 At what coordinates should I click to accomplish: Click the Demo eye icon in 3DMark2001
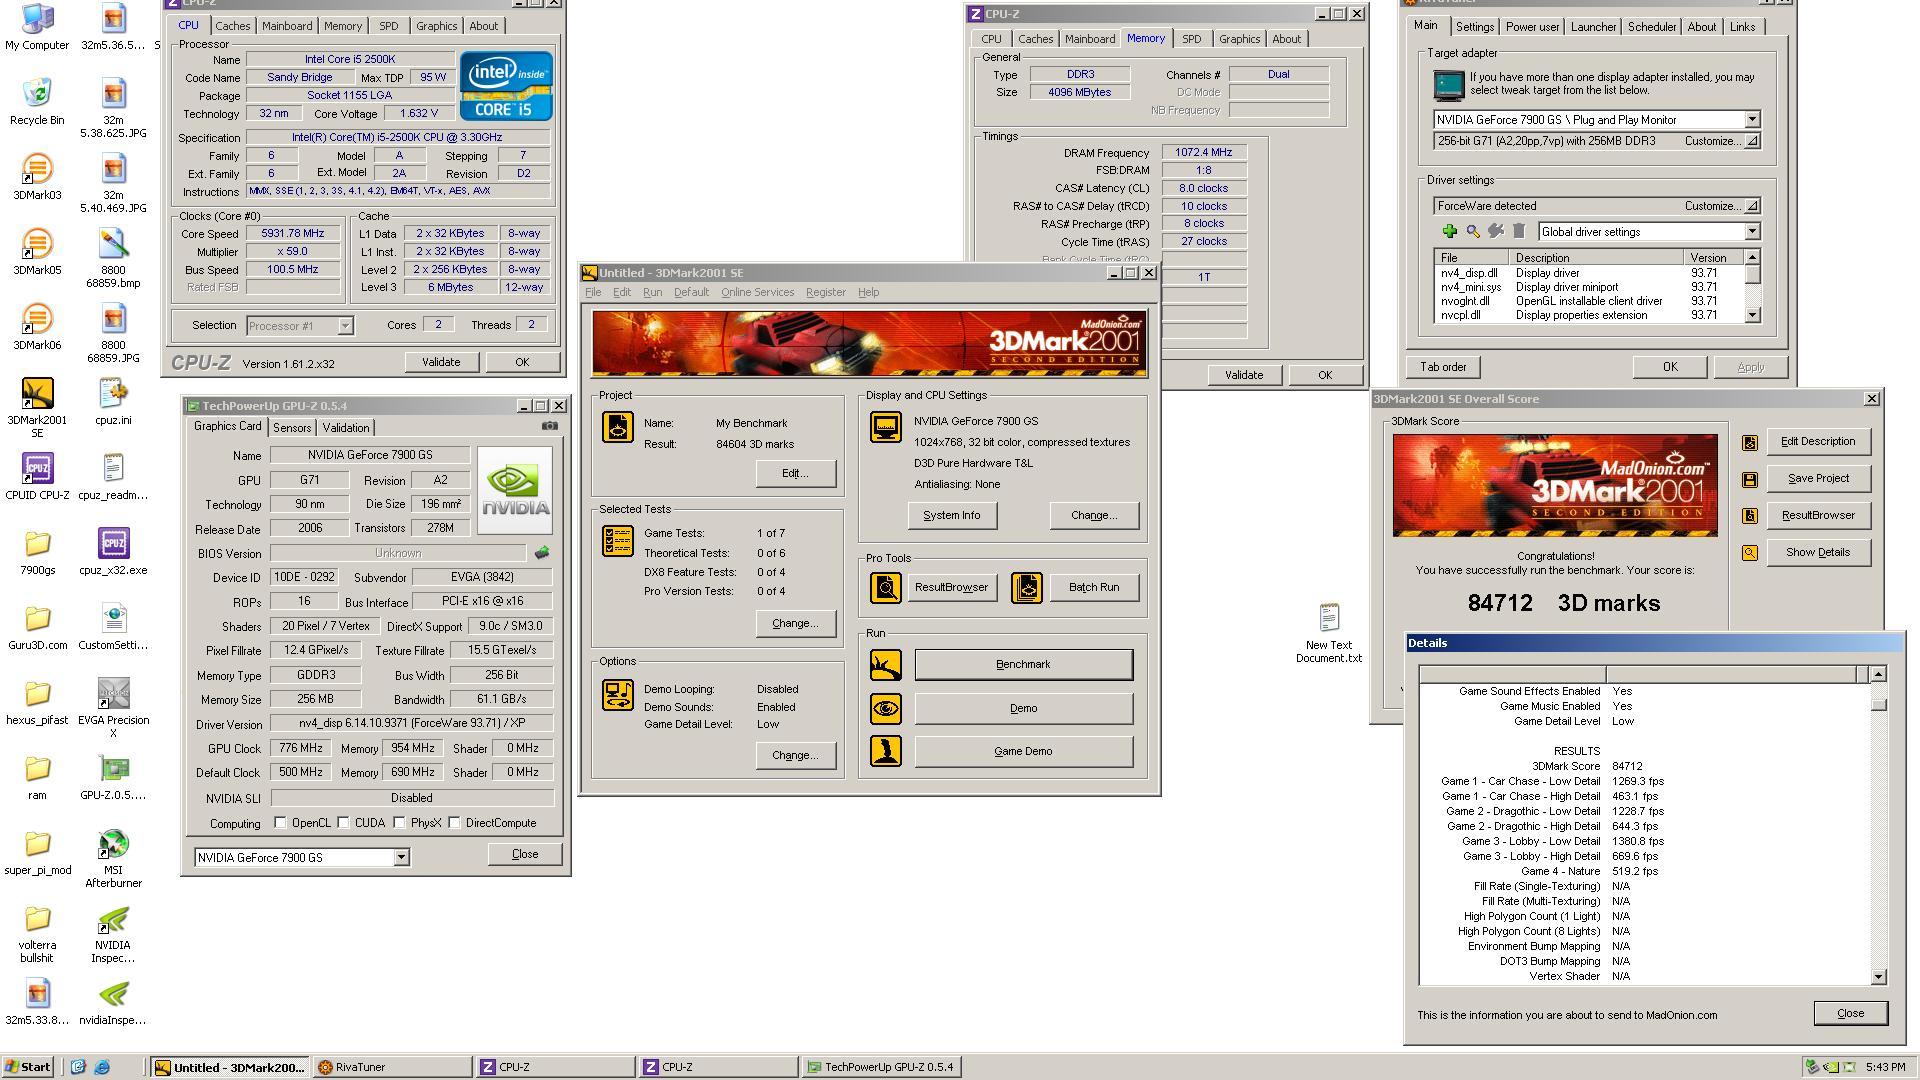(886, 709)
